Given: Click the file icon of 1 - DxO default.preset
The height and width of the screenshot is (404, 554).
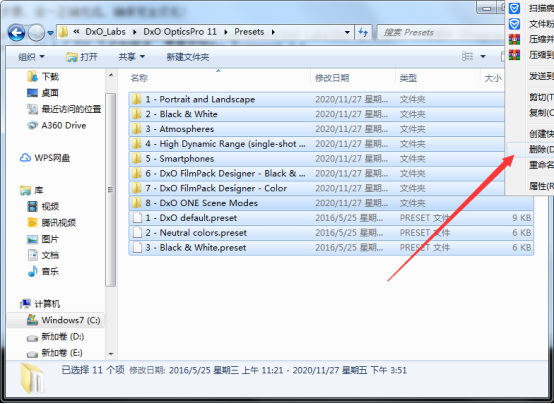Looking at the screenshot, I should pyautogui.click(x=137, y=218).
